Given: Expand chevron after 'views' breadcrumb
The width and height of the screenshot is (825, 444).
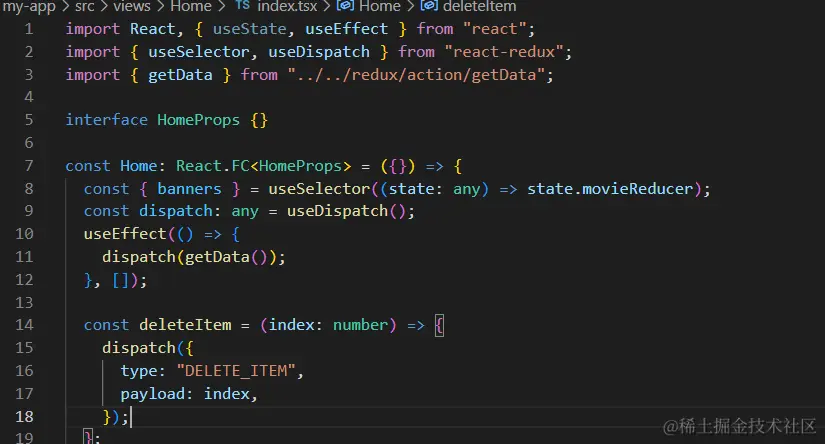Looking at the screenshot, I should pyautogui.click(x=160, y=6).
